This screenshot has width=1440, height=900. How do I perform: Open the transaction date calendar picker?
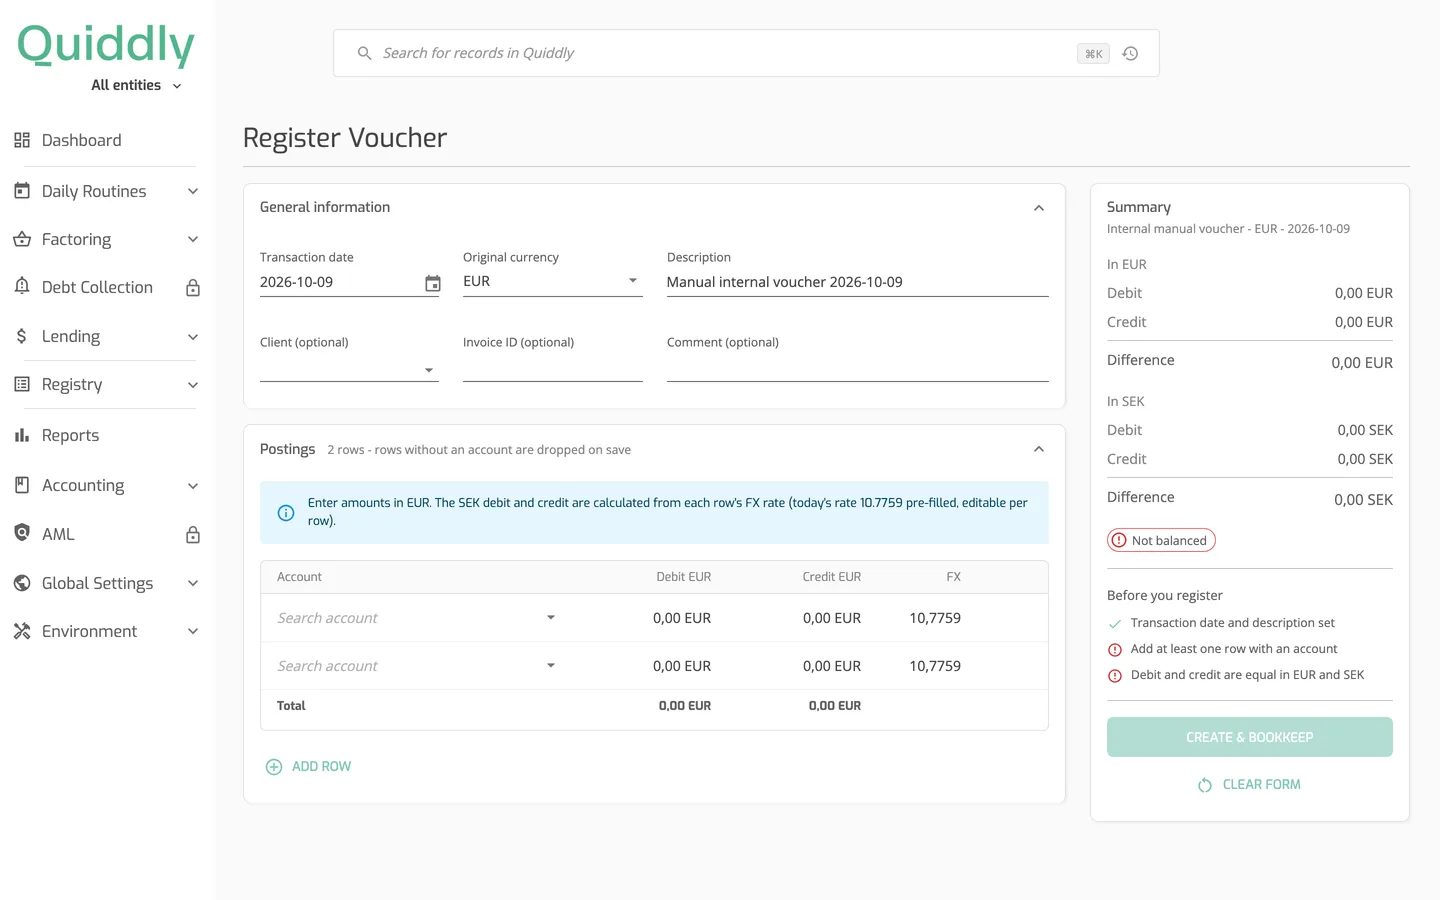point(432,284)
